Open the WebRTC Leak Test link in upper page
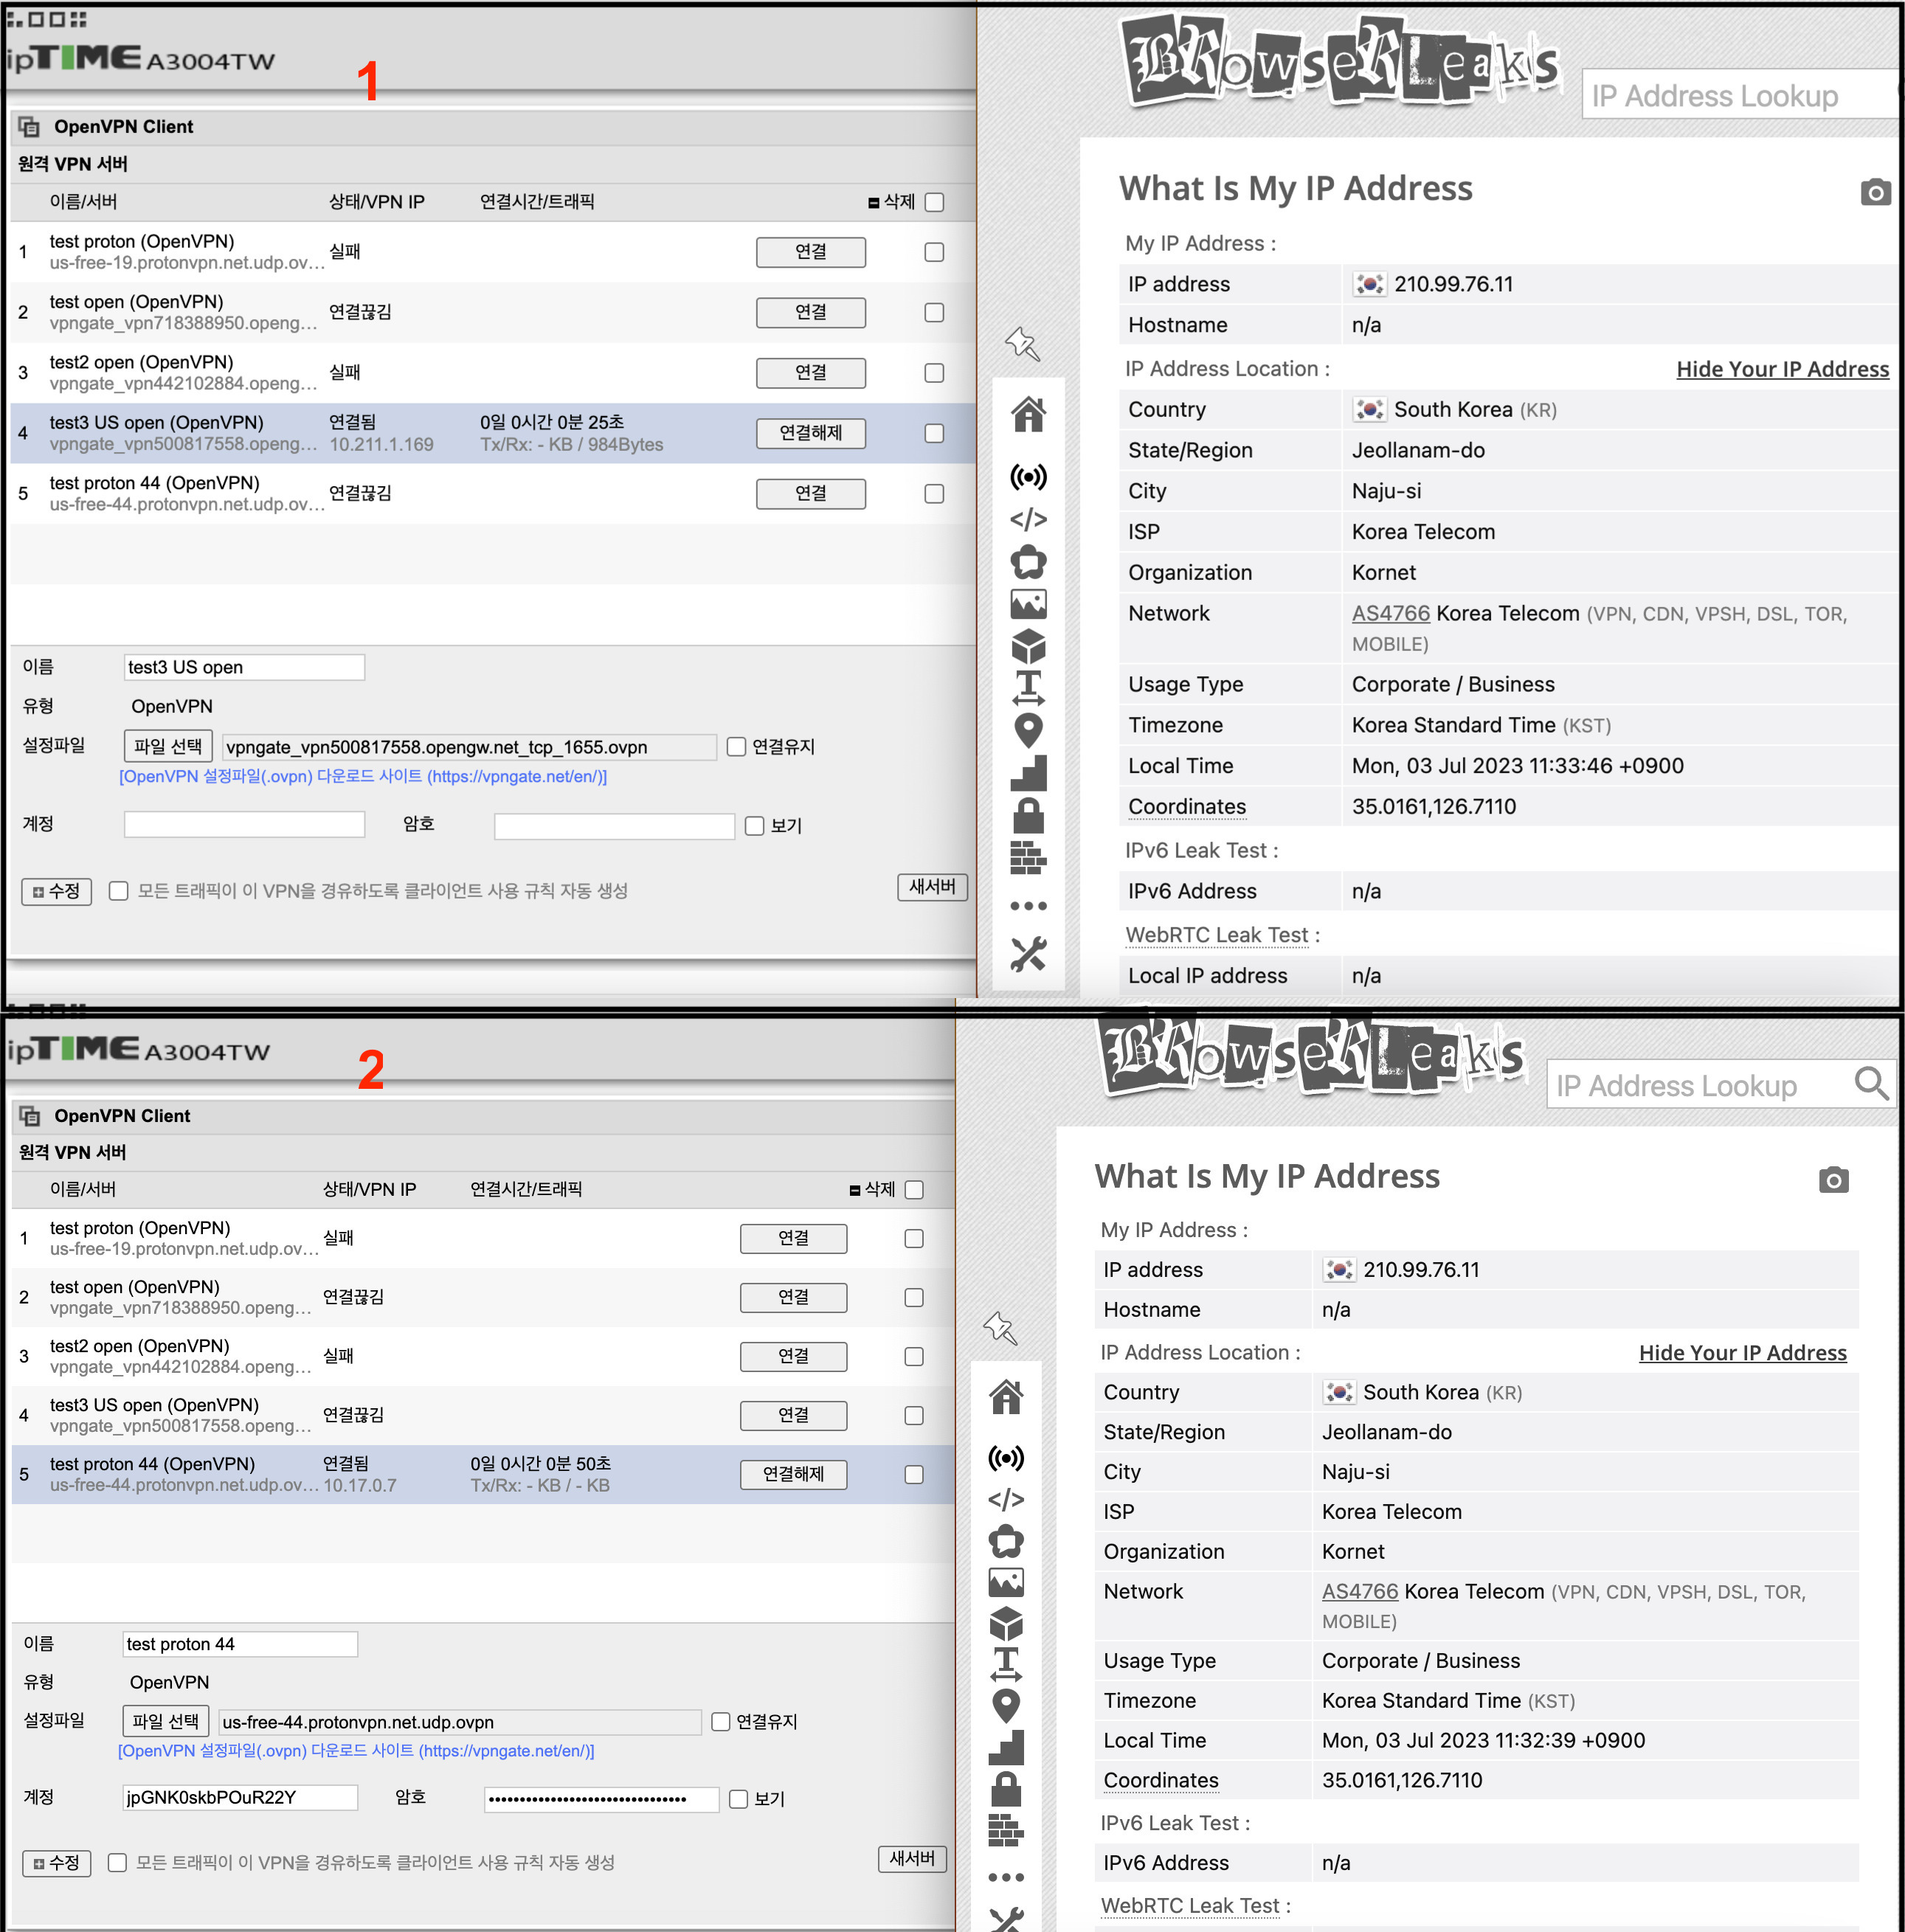The height and width of the screenshot is (1932, 1905). point(1216,935)
